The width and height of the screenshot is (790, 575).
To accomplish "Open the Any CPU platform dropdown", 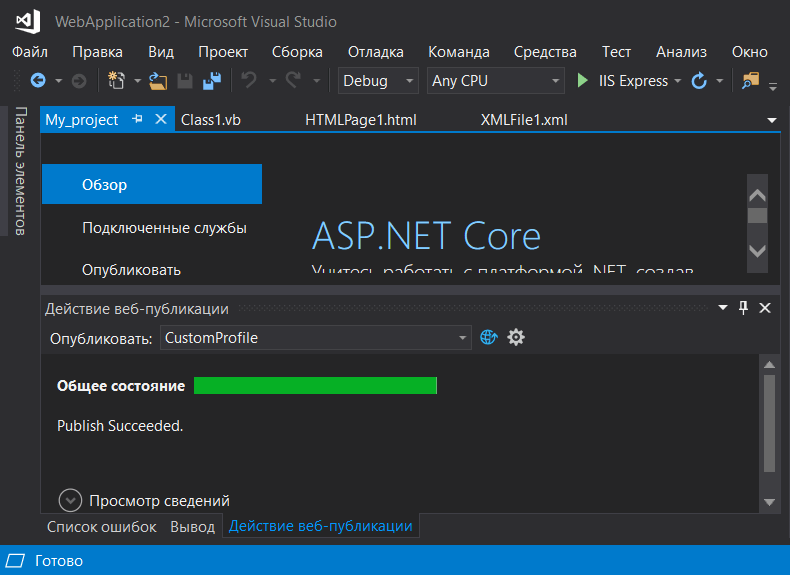I will point(495,81).
